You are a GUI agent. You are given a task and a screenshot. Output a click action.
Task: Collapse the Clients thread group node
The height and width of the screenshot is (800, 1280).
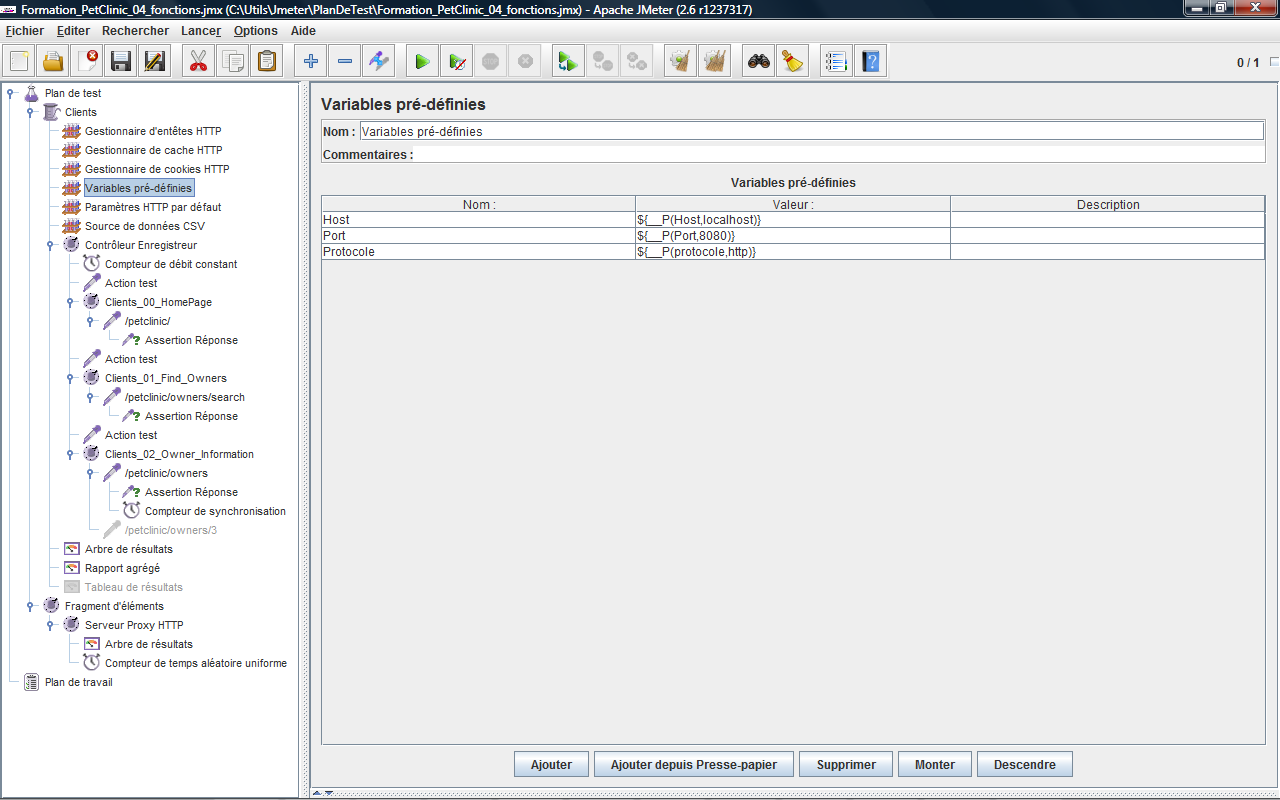[31, 112]
